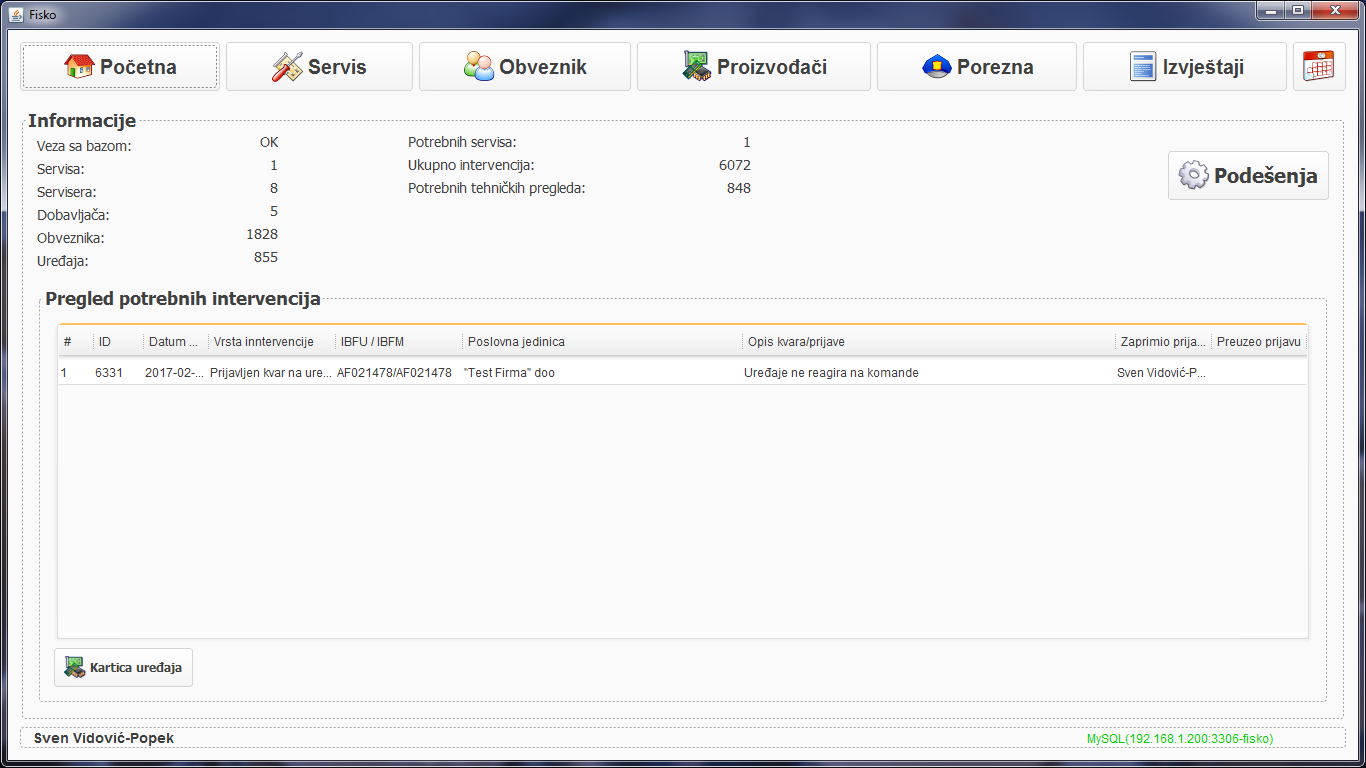This screenshot has width=1366, height=768.
Task: Maximize the Fisko window
Action: pos(1298,10)
